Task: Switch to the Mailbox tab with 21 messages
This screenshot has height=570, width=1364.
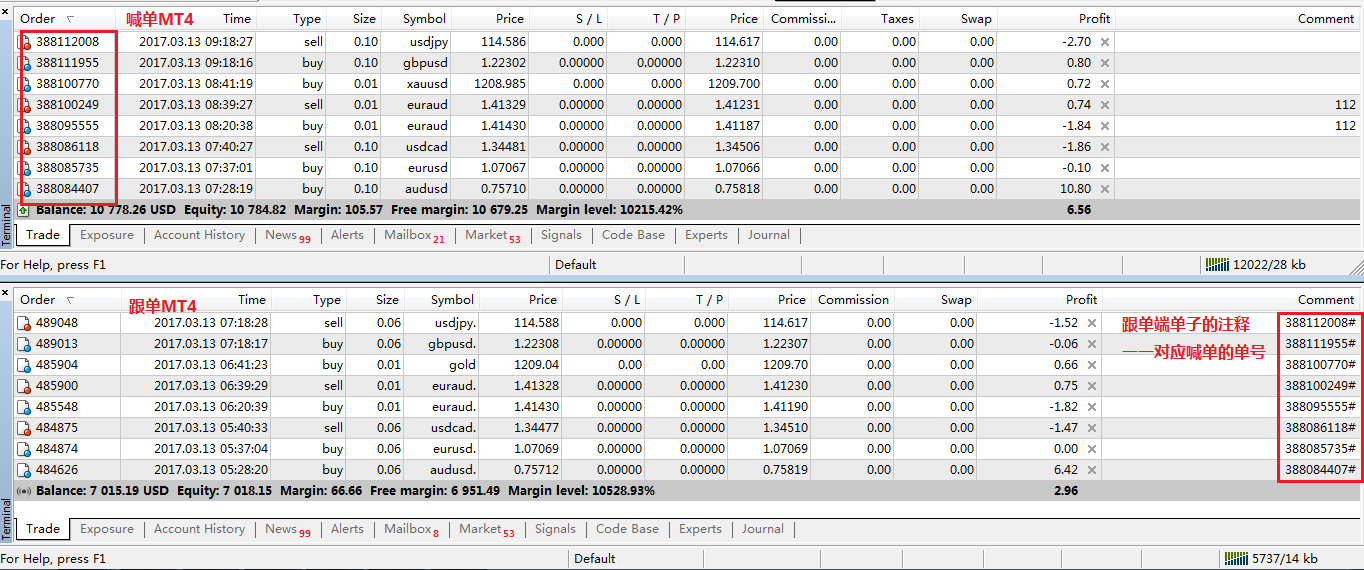Action: (x=414, y=235)
